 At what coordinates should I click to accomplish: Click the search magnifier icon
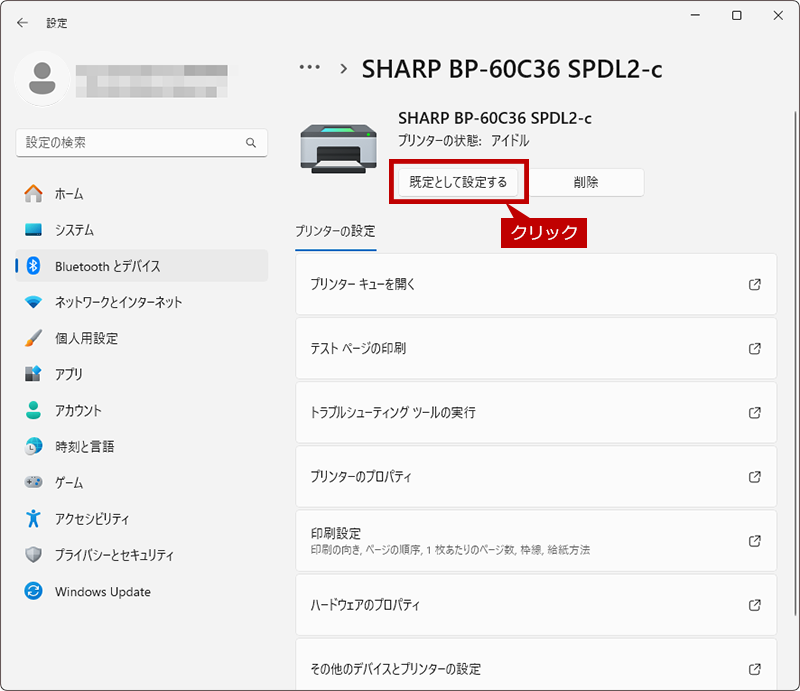251,143
